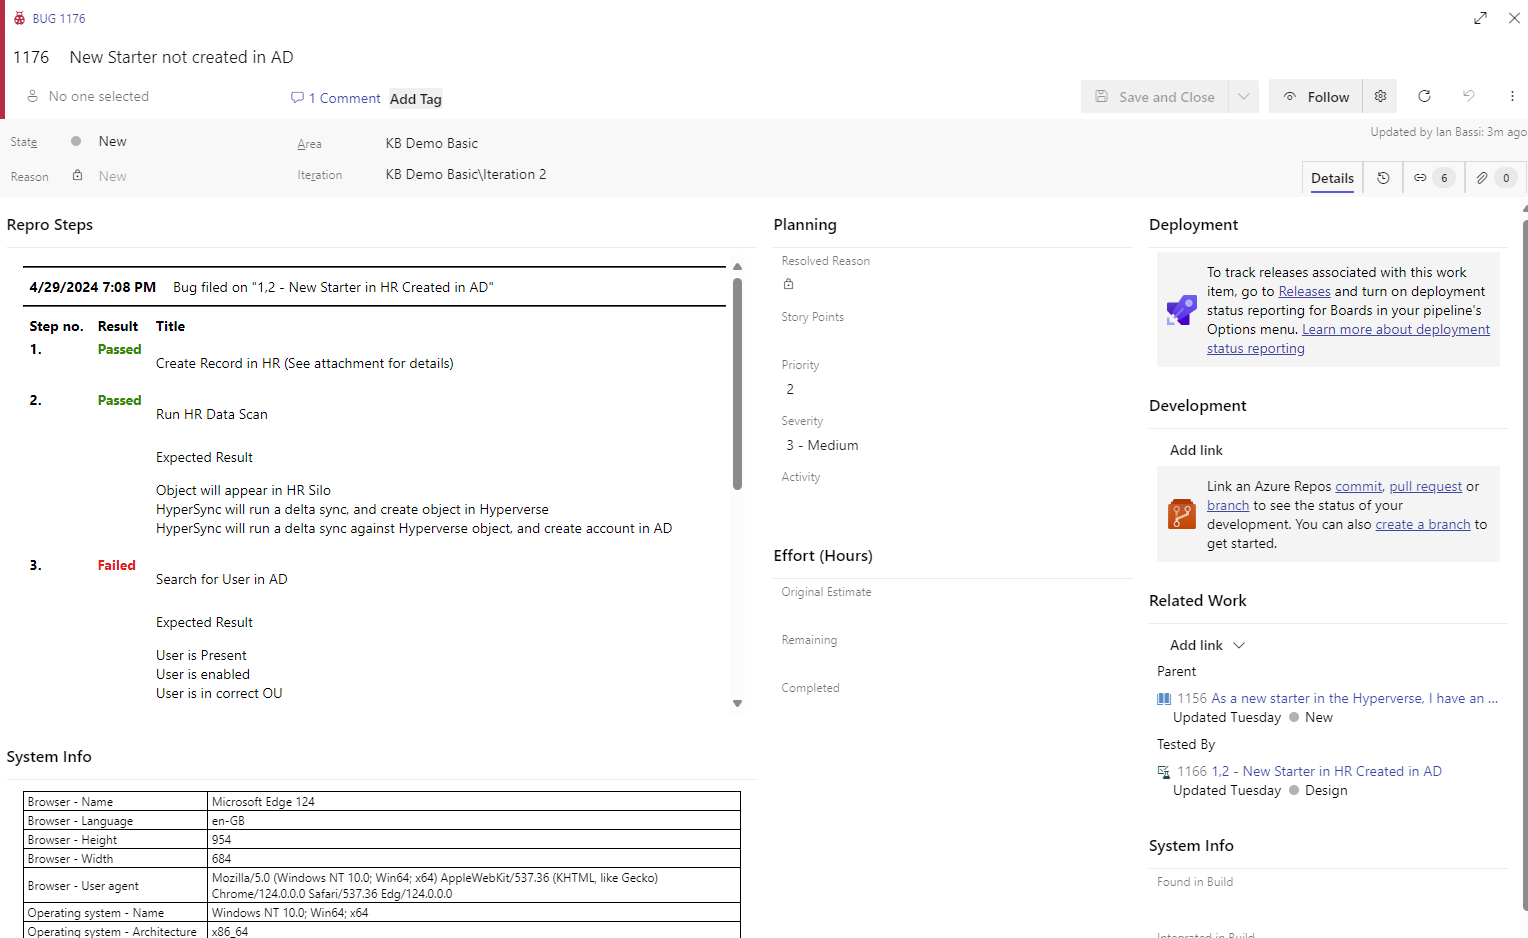Screen dimensions: 1528x938
Task: Open the work item history clock icon
Action: click(1382, 177)
